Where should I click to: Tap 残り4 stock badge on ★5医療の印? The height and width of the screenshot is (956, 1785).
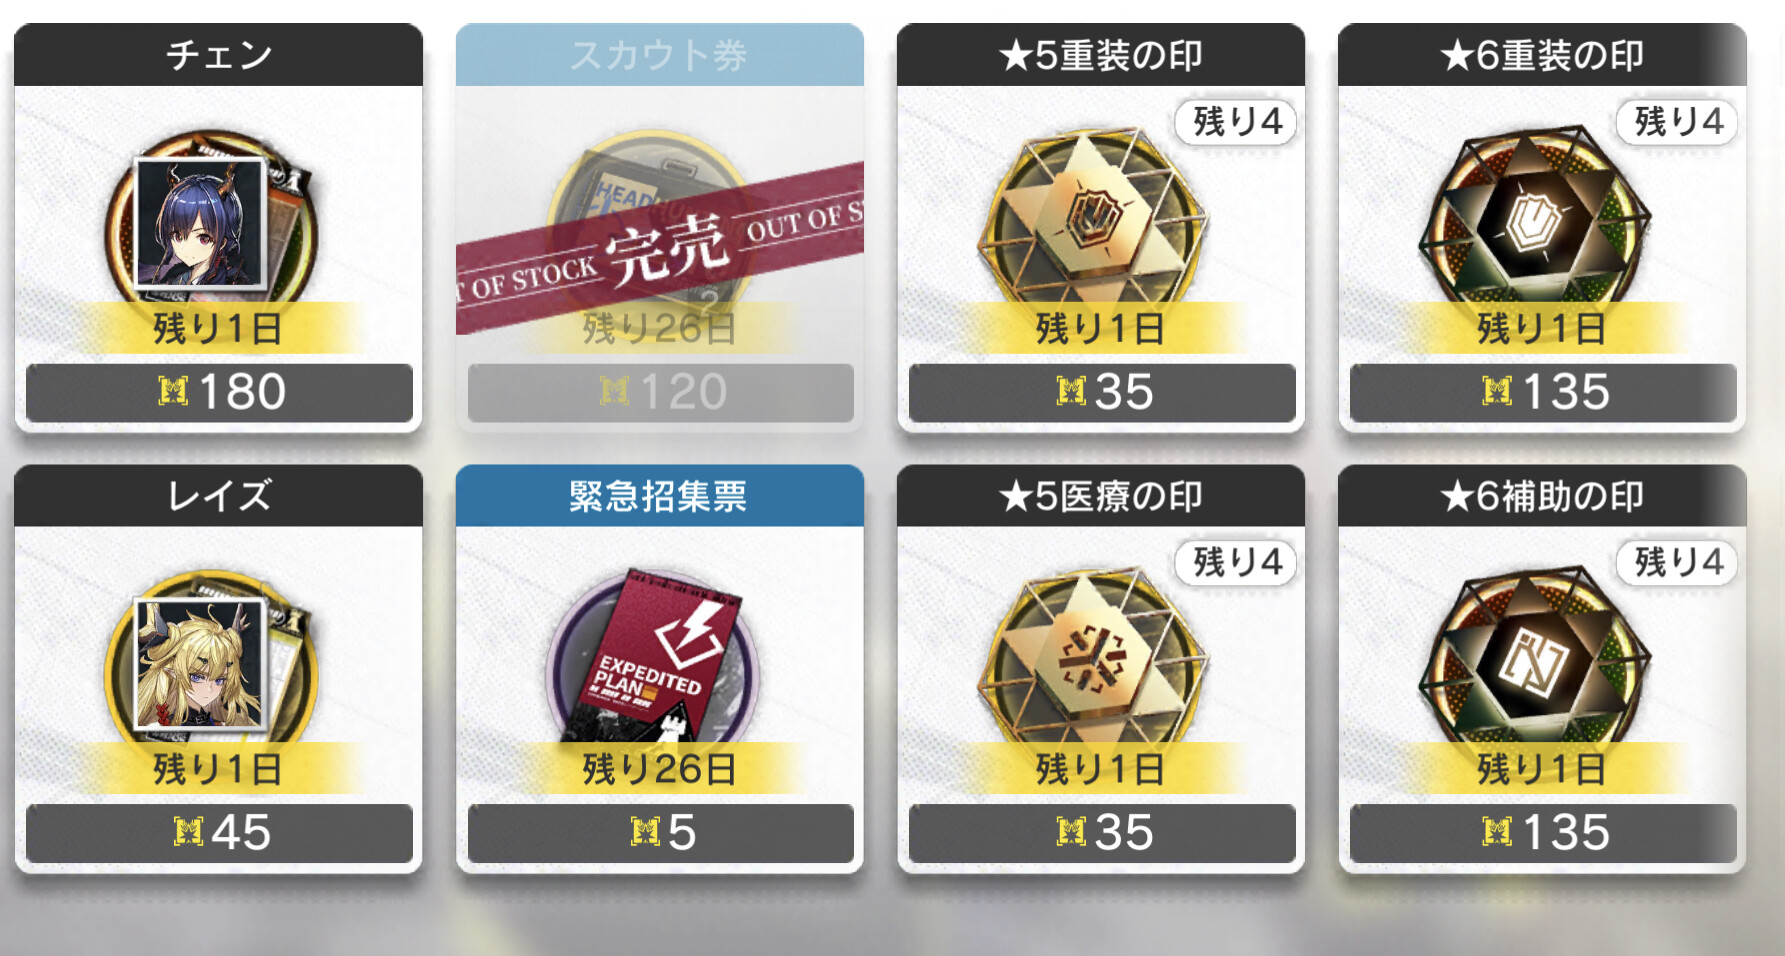pos(1237,562)
